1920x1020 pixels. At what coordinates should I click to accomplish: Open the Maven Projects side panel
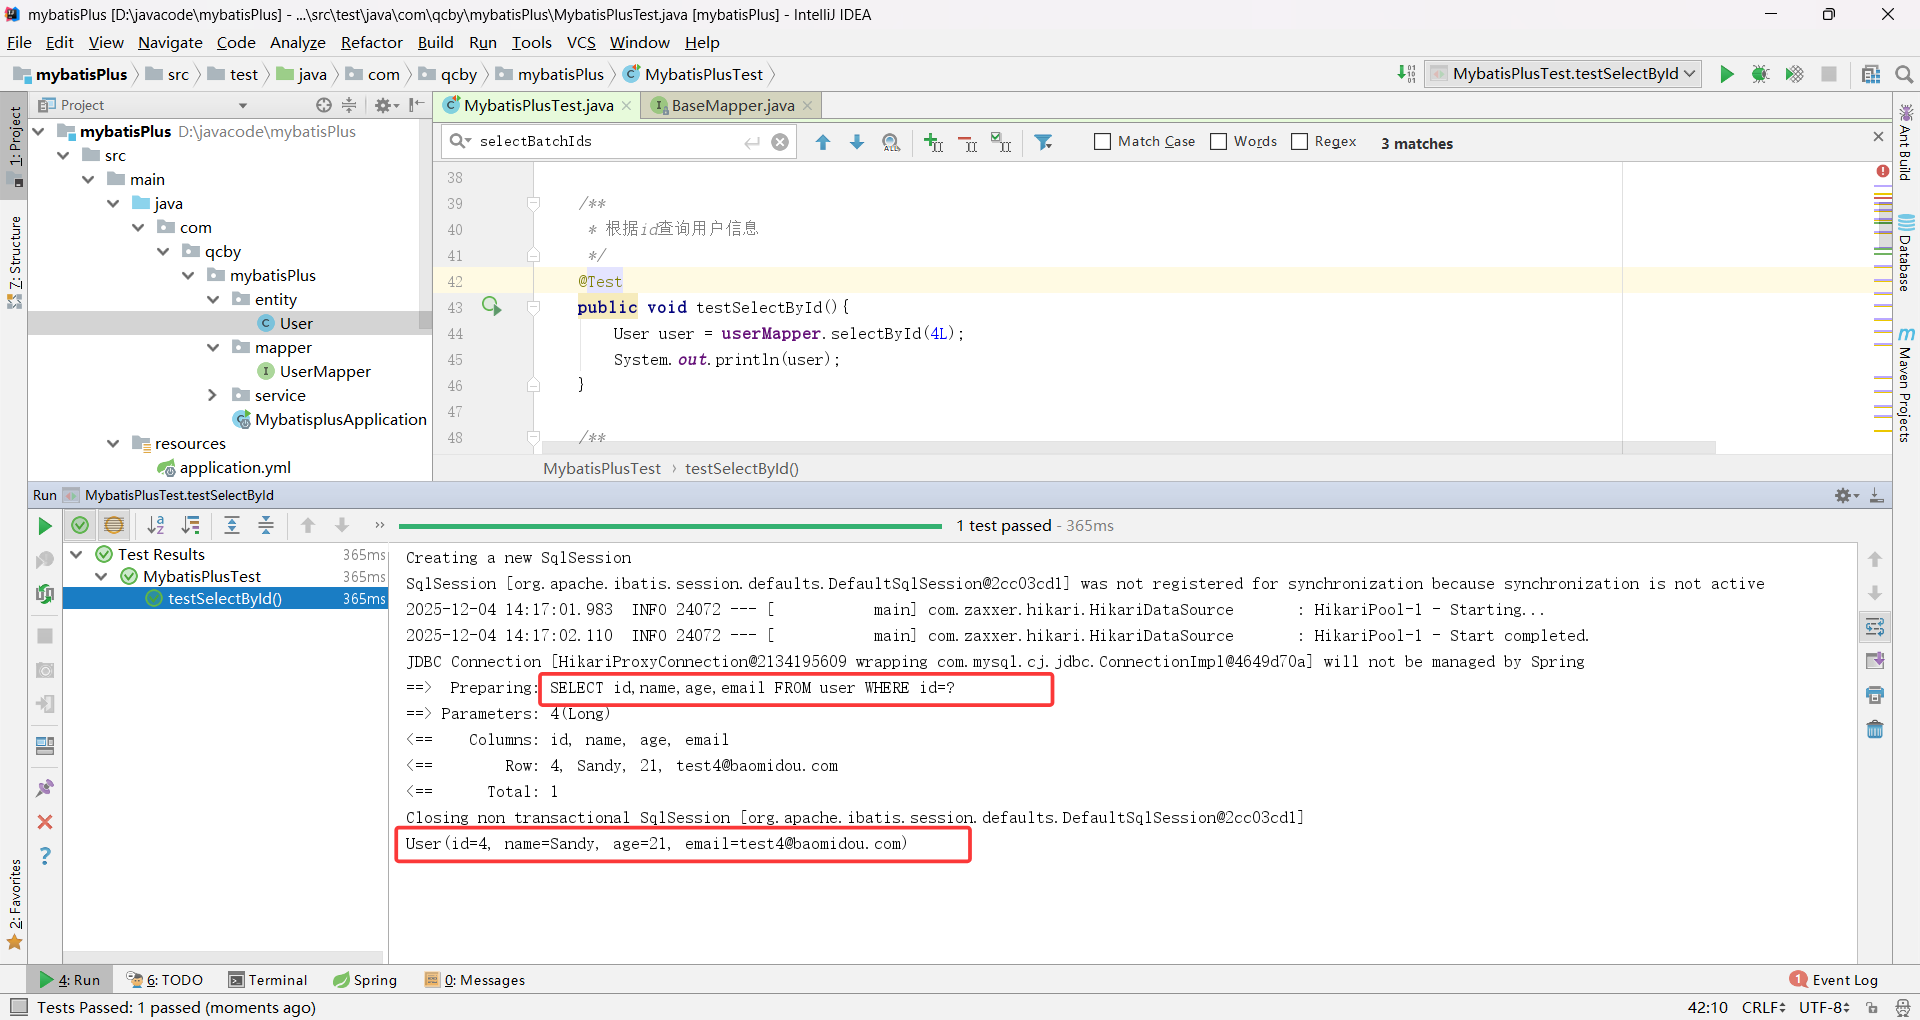coord(1906,384)
